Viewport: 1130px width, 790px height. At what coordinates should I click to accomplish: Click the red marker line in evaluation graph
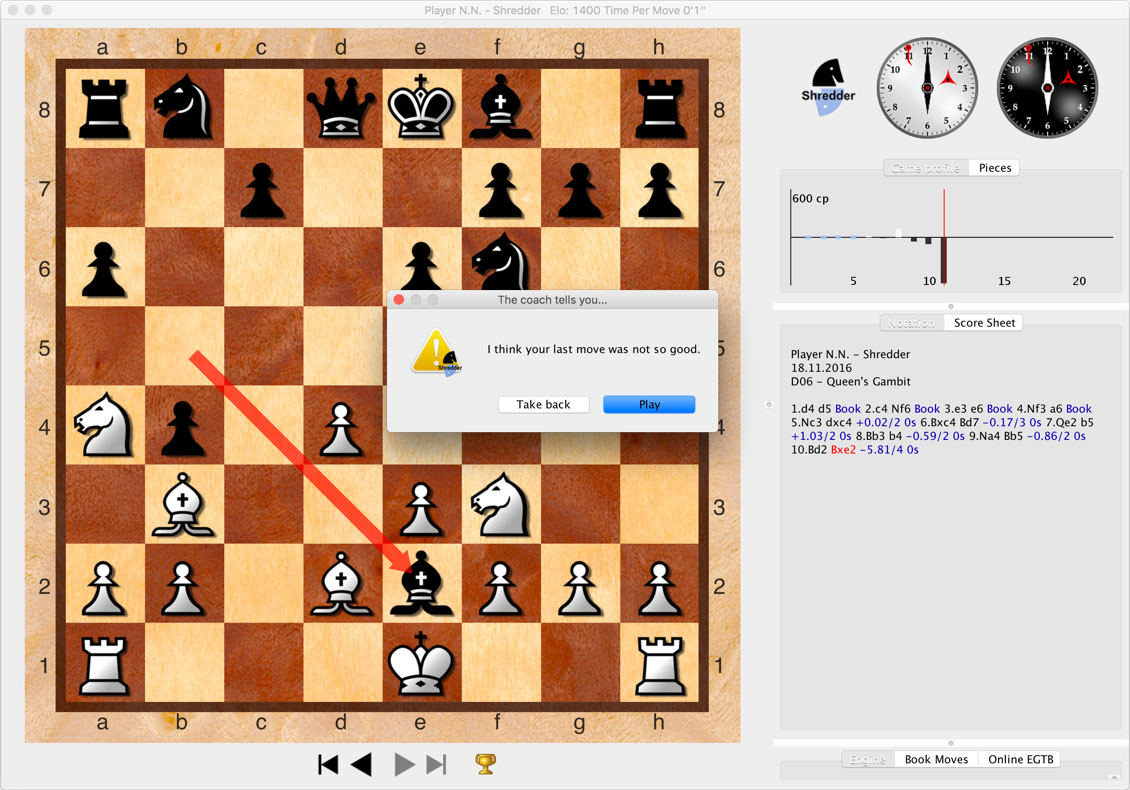[944, 237]
